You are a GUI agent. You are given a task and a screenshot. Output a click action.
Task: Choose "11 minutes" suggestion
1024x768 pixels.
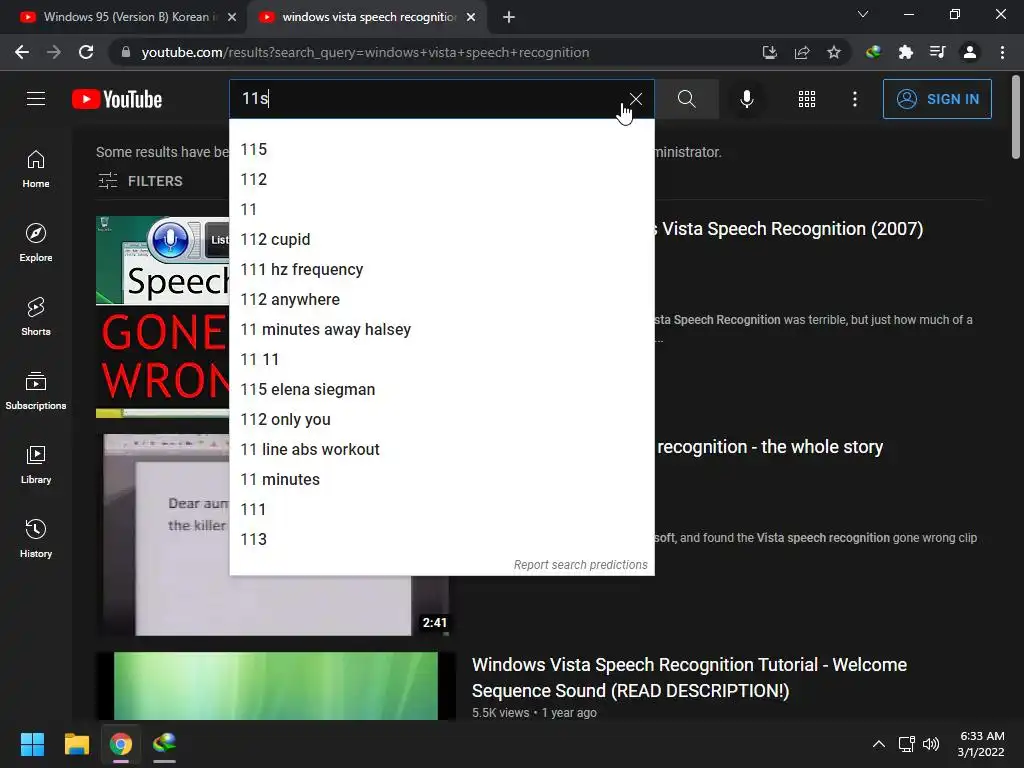(441, 480)
